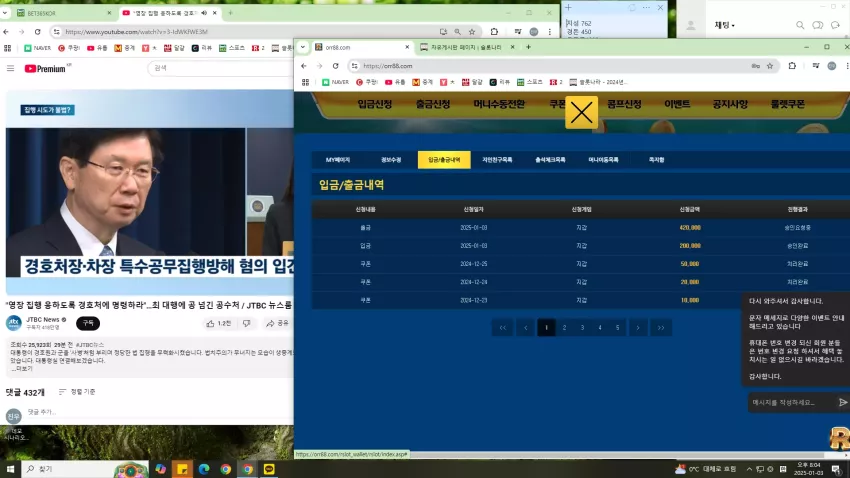
Task: Go to page 5 of the history
Action: tap(617, 327)
